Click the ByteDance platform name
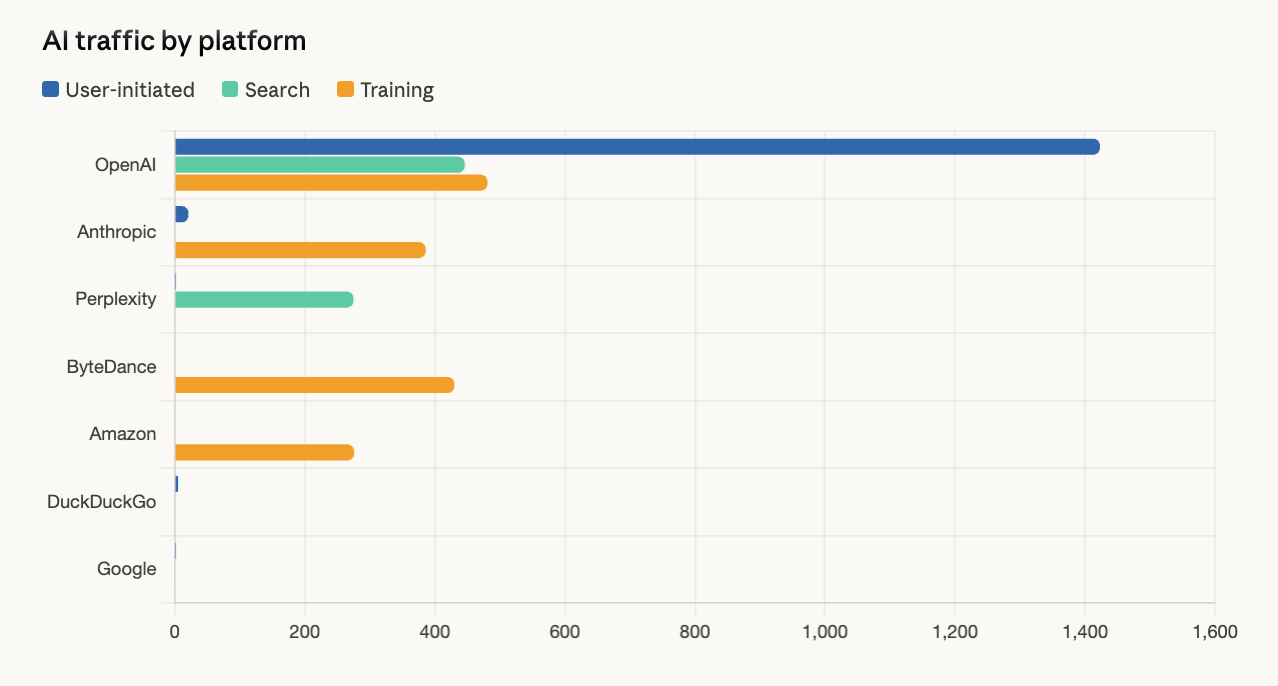The height and width of the screenshot is (686, 1278). coord(110,366)
